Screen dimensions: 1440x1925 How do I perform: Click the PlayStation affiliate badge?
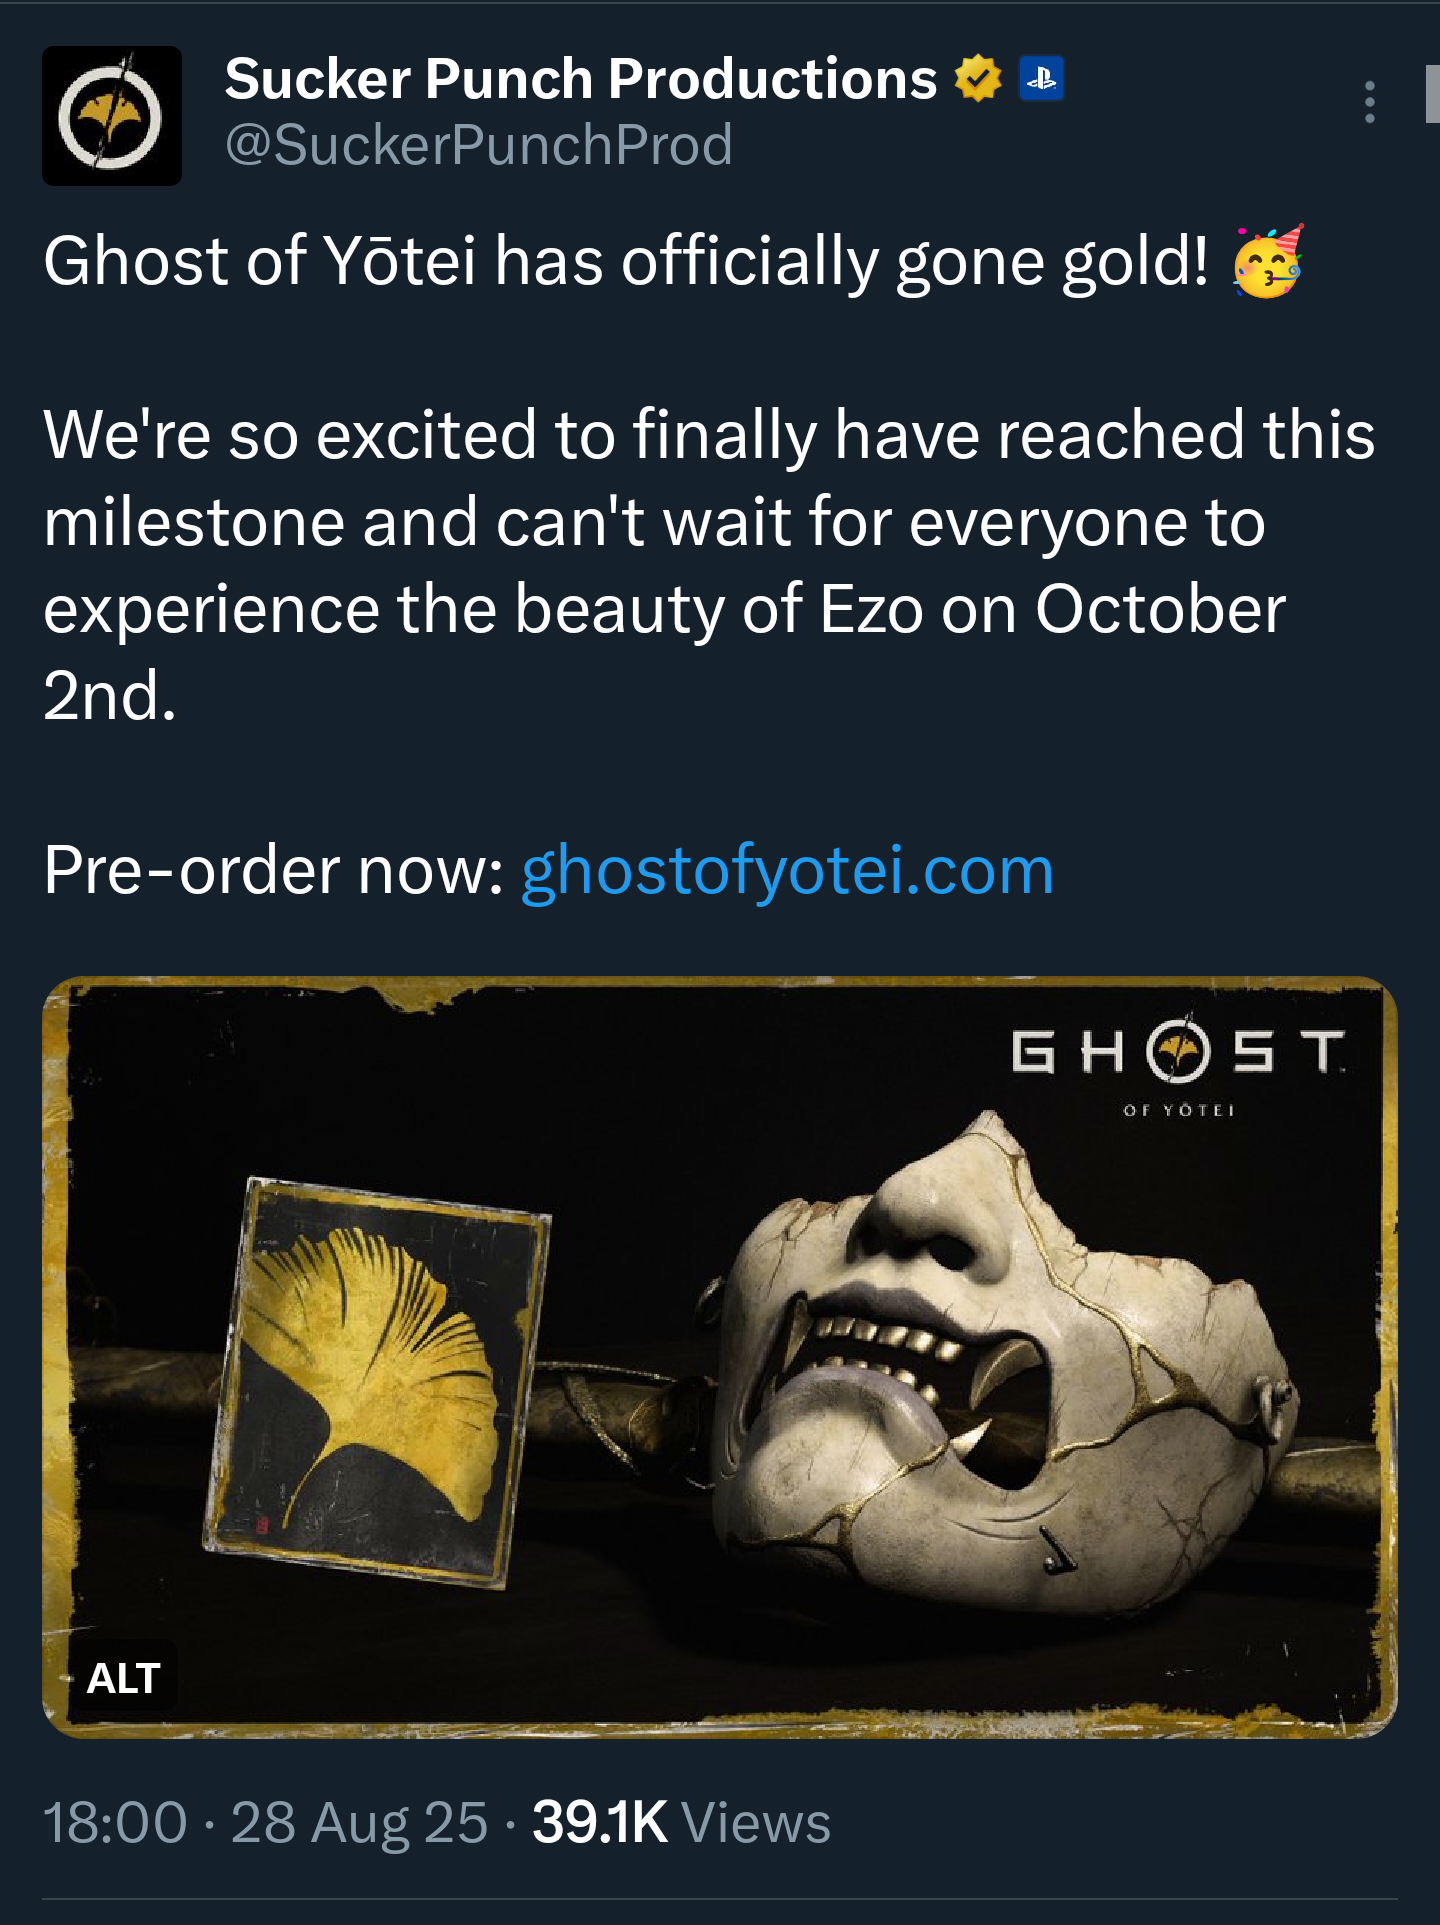[1041, 79]
